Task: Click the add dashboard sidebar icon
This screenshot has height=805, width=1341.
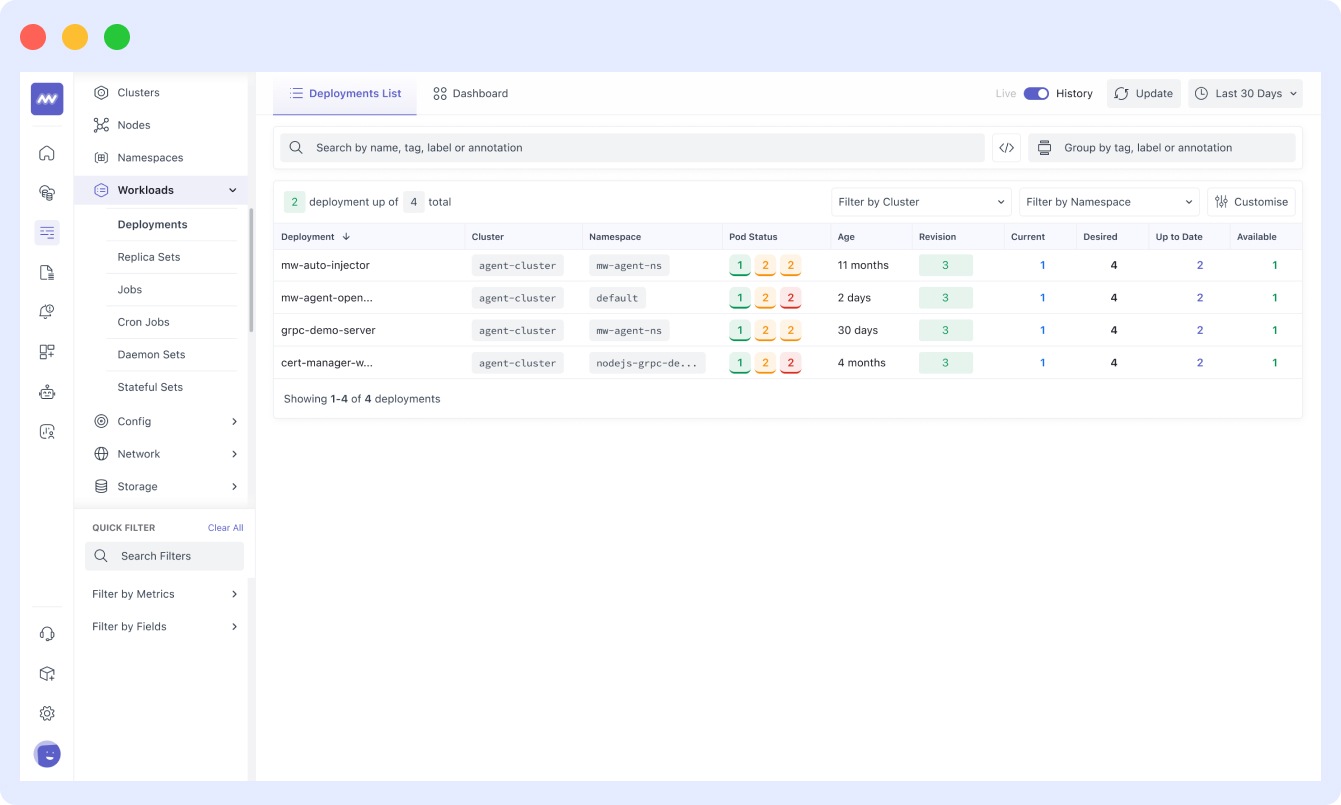Action: pos(46,351)
